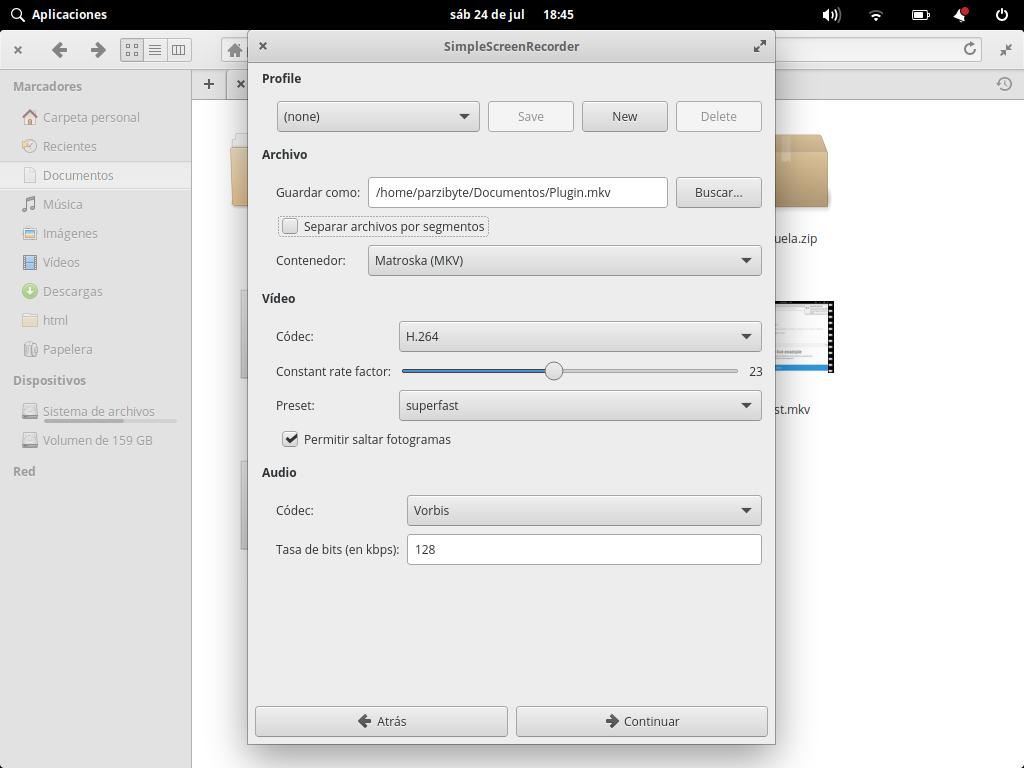Open the Contenedor Matroska (MKV) dropdown
This screenshot has height=768, width=1024.
(x=565, y=261)
